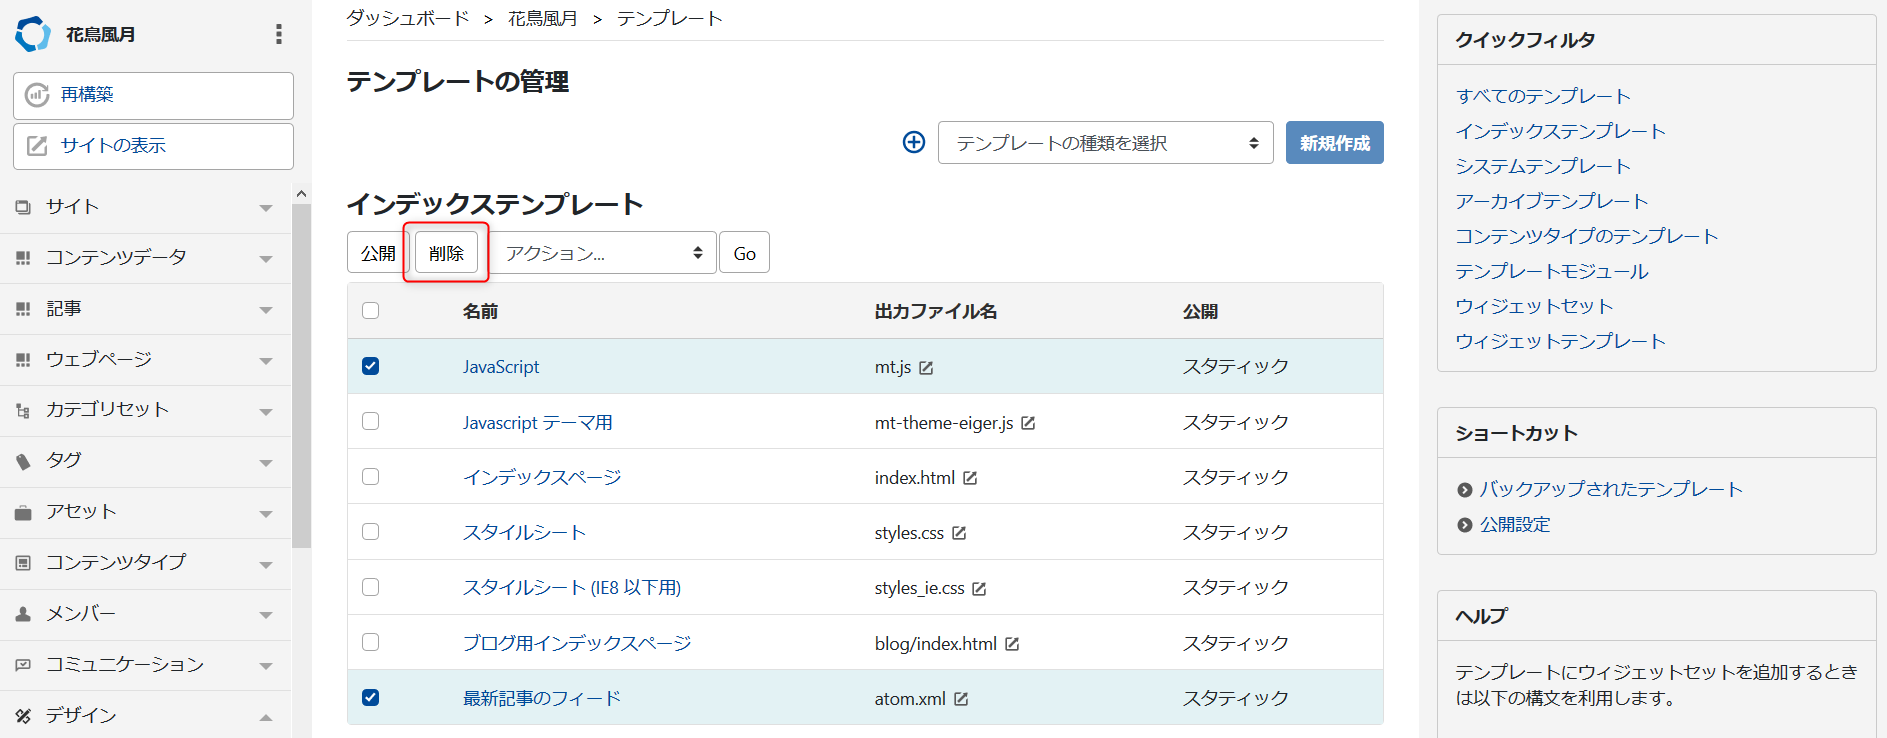Toggle the select-all checkbox in table header
This screenshot has height=738, width=1887.
(371, 311)
